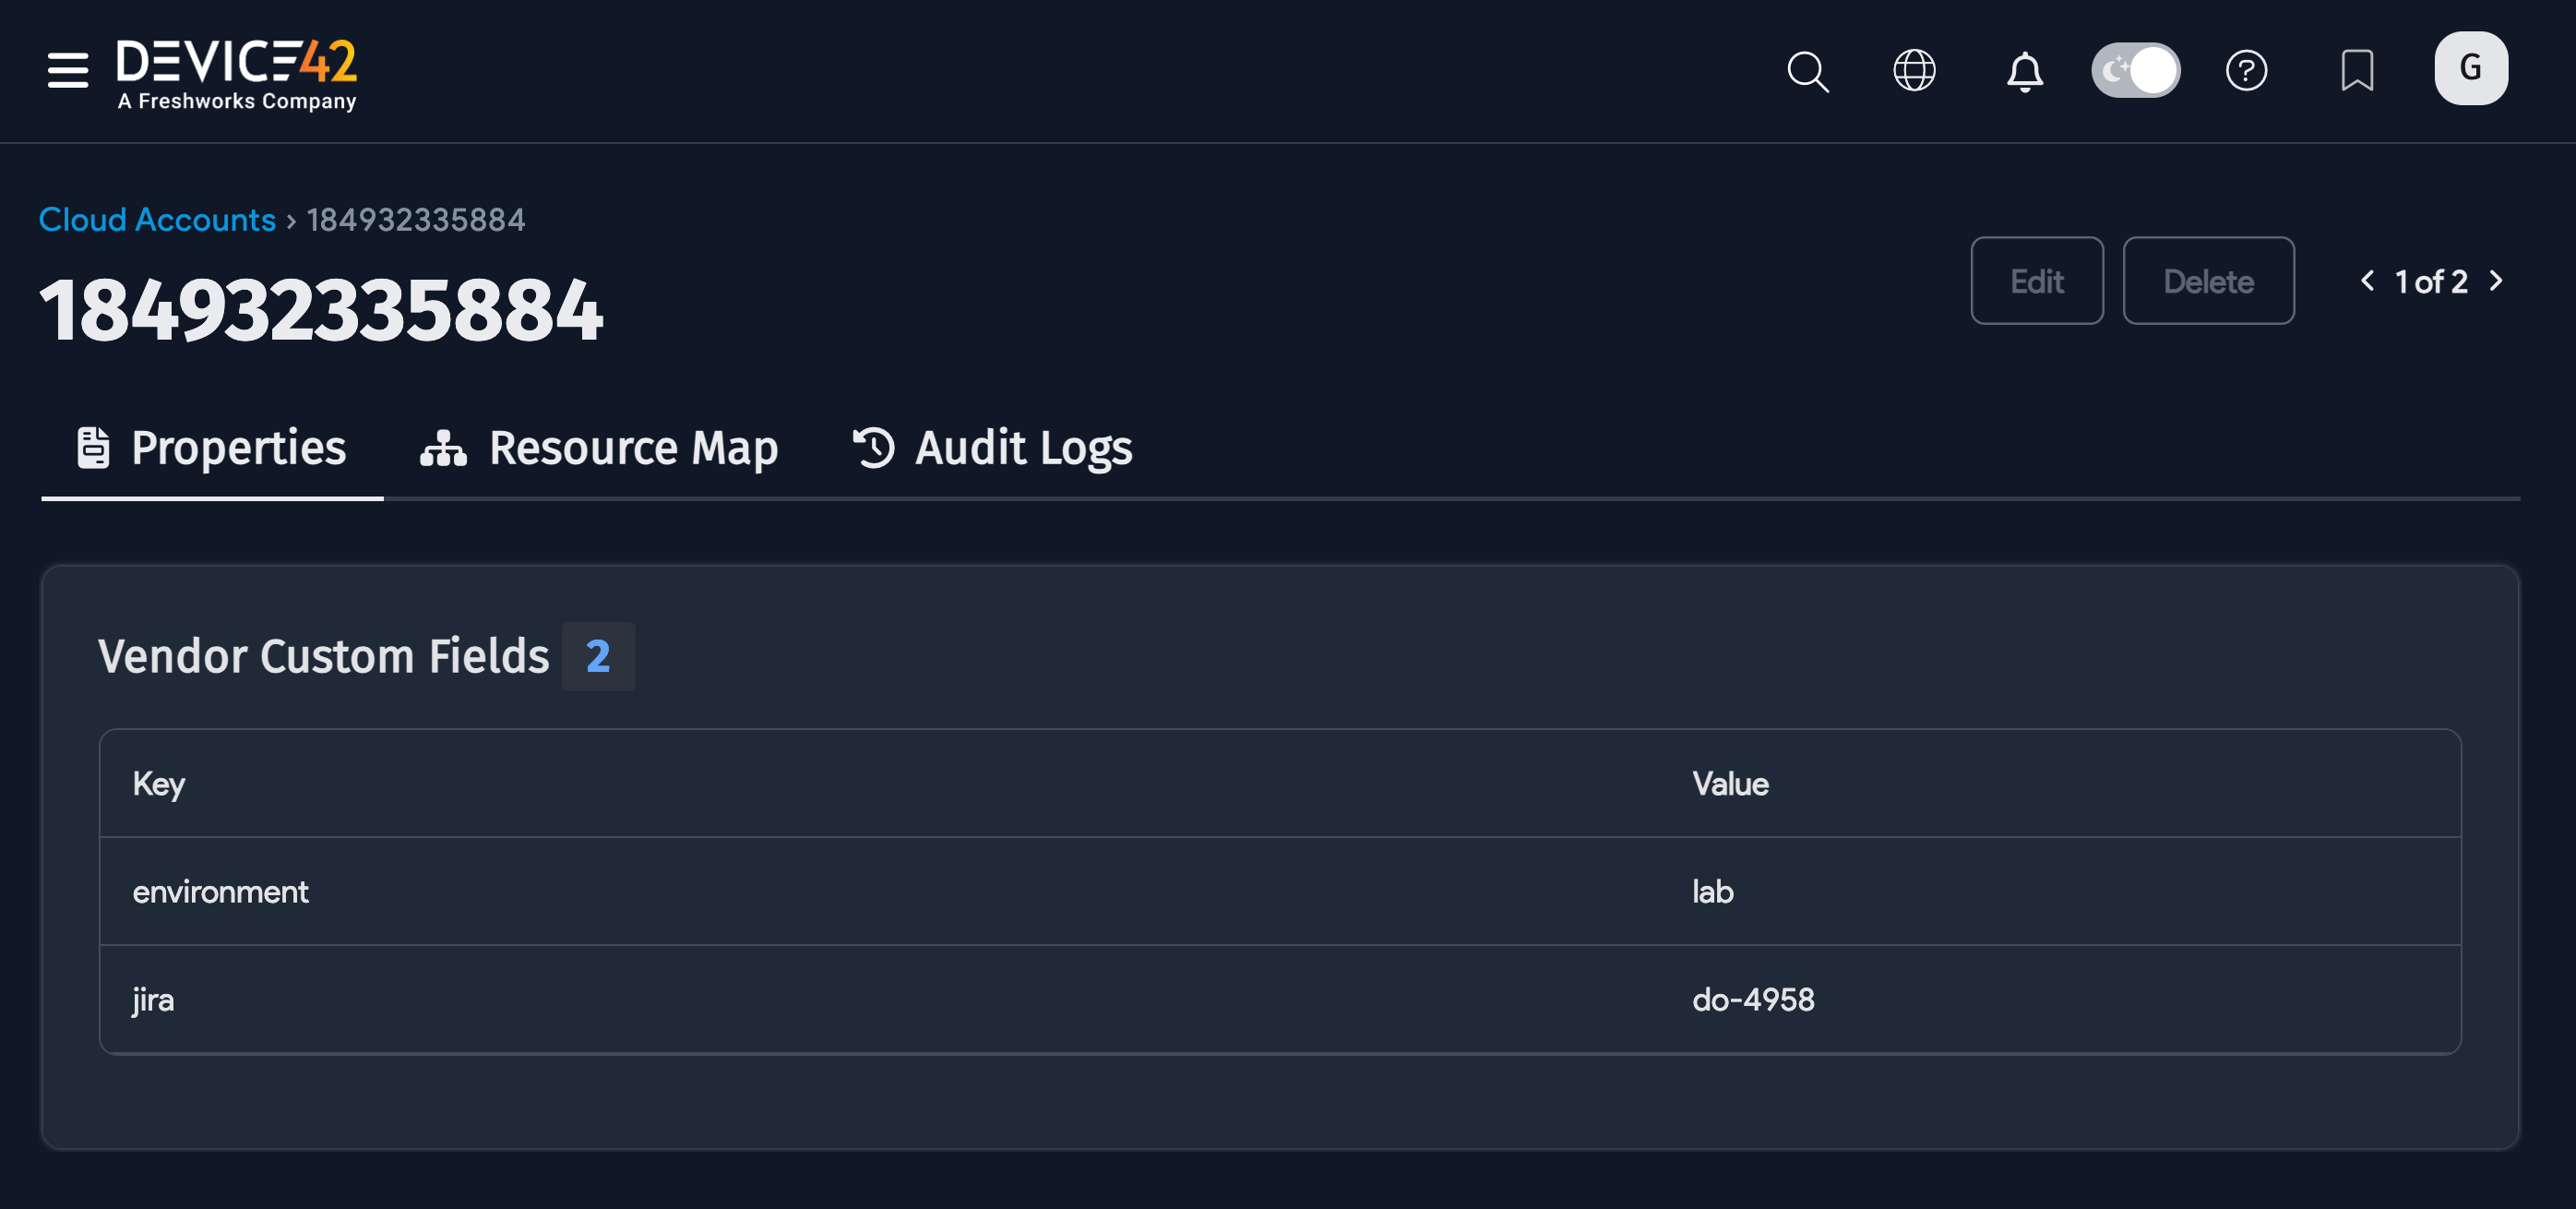Click the language globe icon
The height and width of the screenshot is (1209, 2576).
click(x=1913, y=70)
